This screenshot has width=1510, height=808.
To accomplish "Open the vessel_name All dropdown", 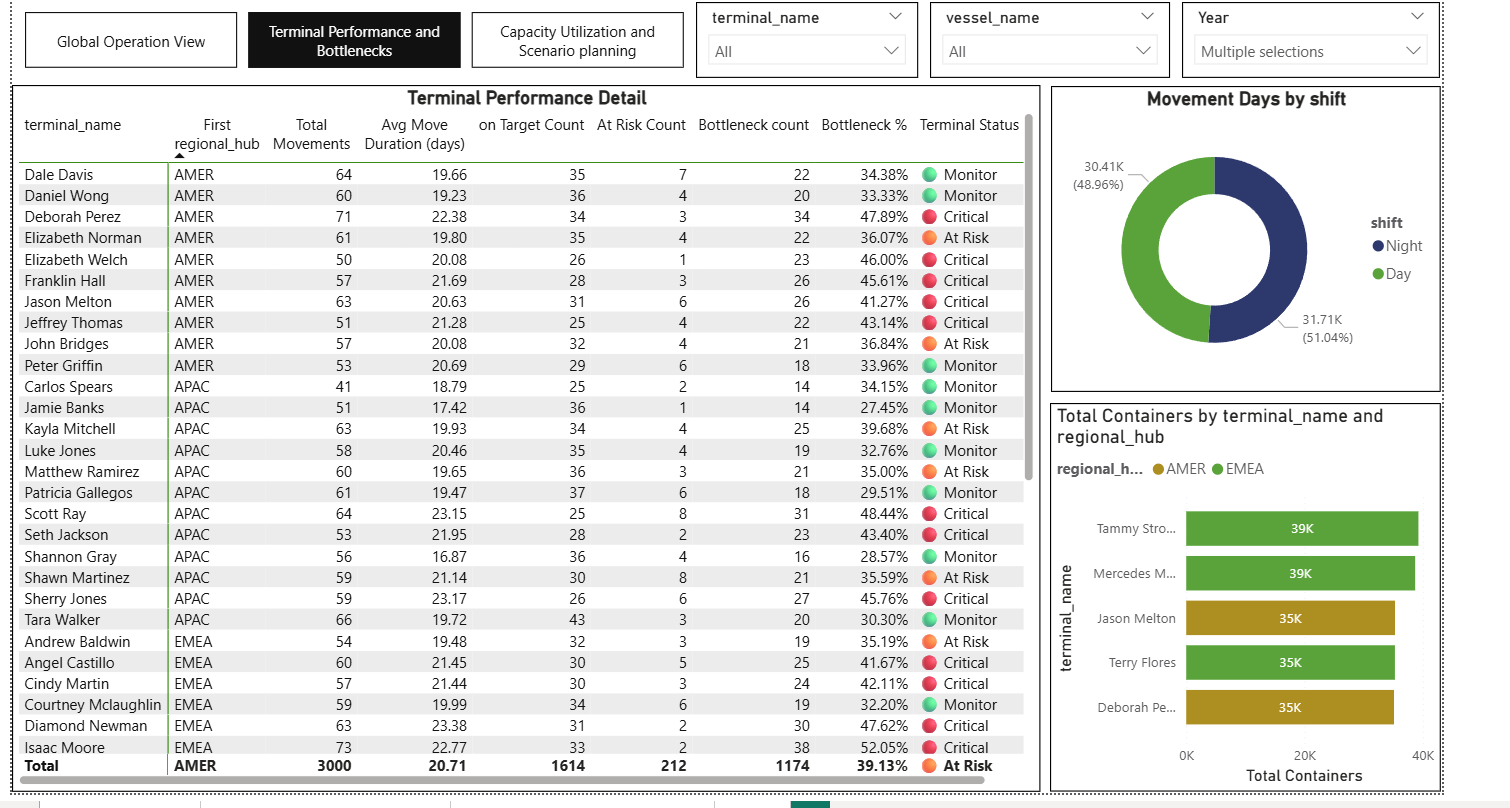I will click(x=1050, y=51).
